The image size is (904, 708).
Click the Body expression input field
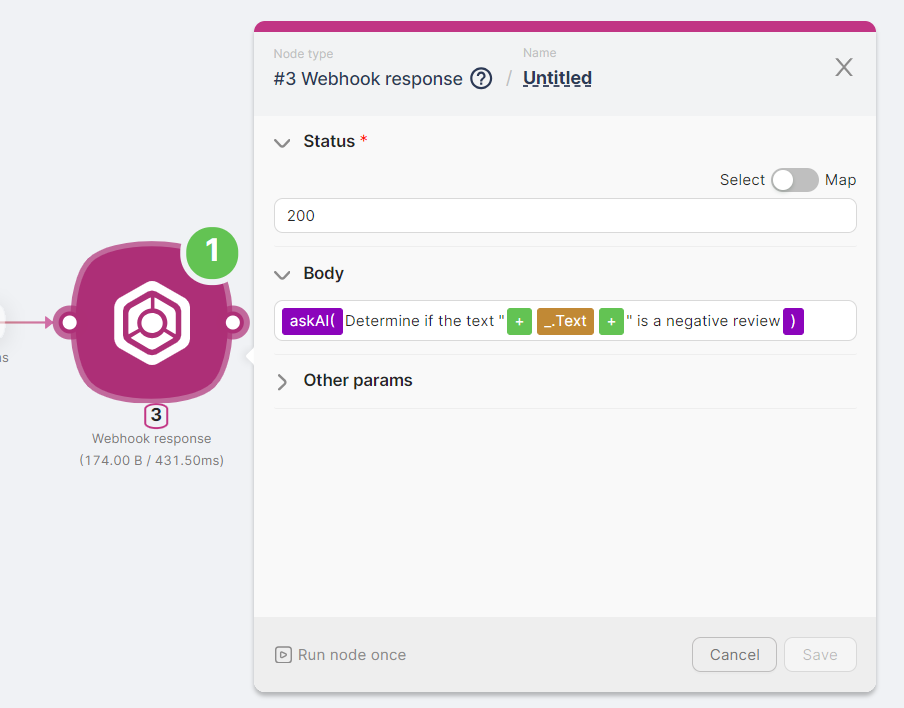720,321
